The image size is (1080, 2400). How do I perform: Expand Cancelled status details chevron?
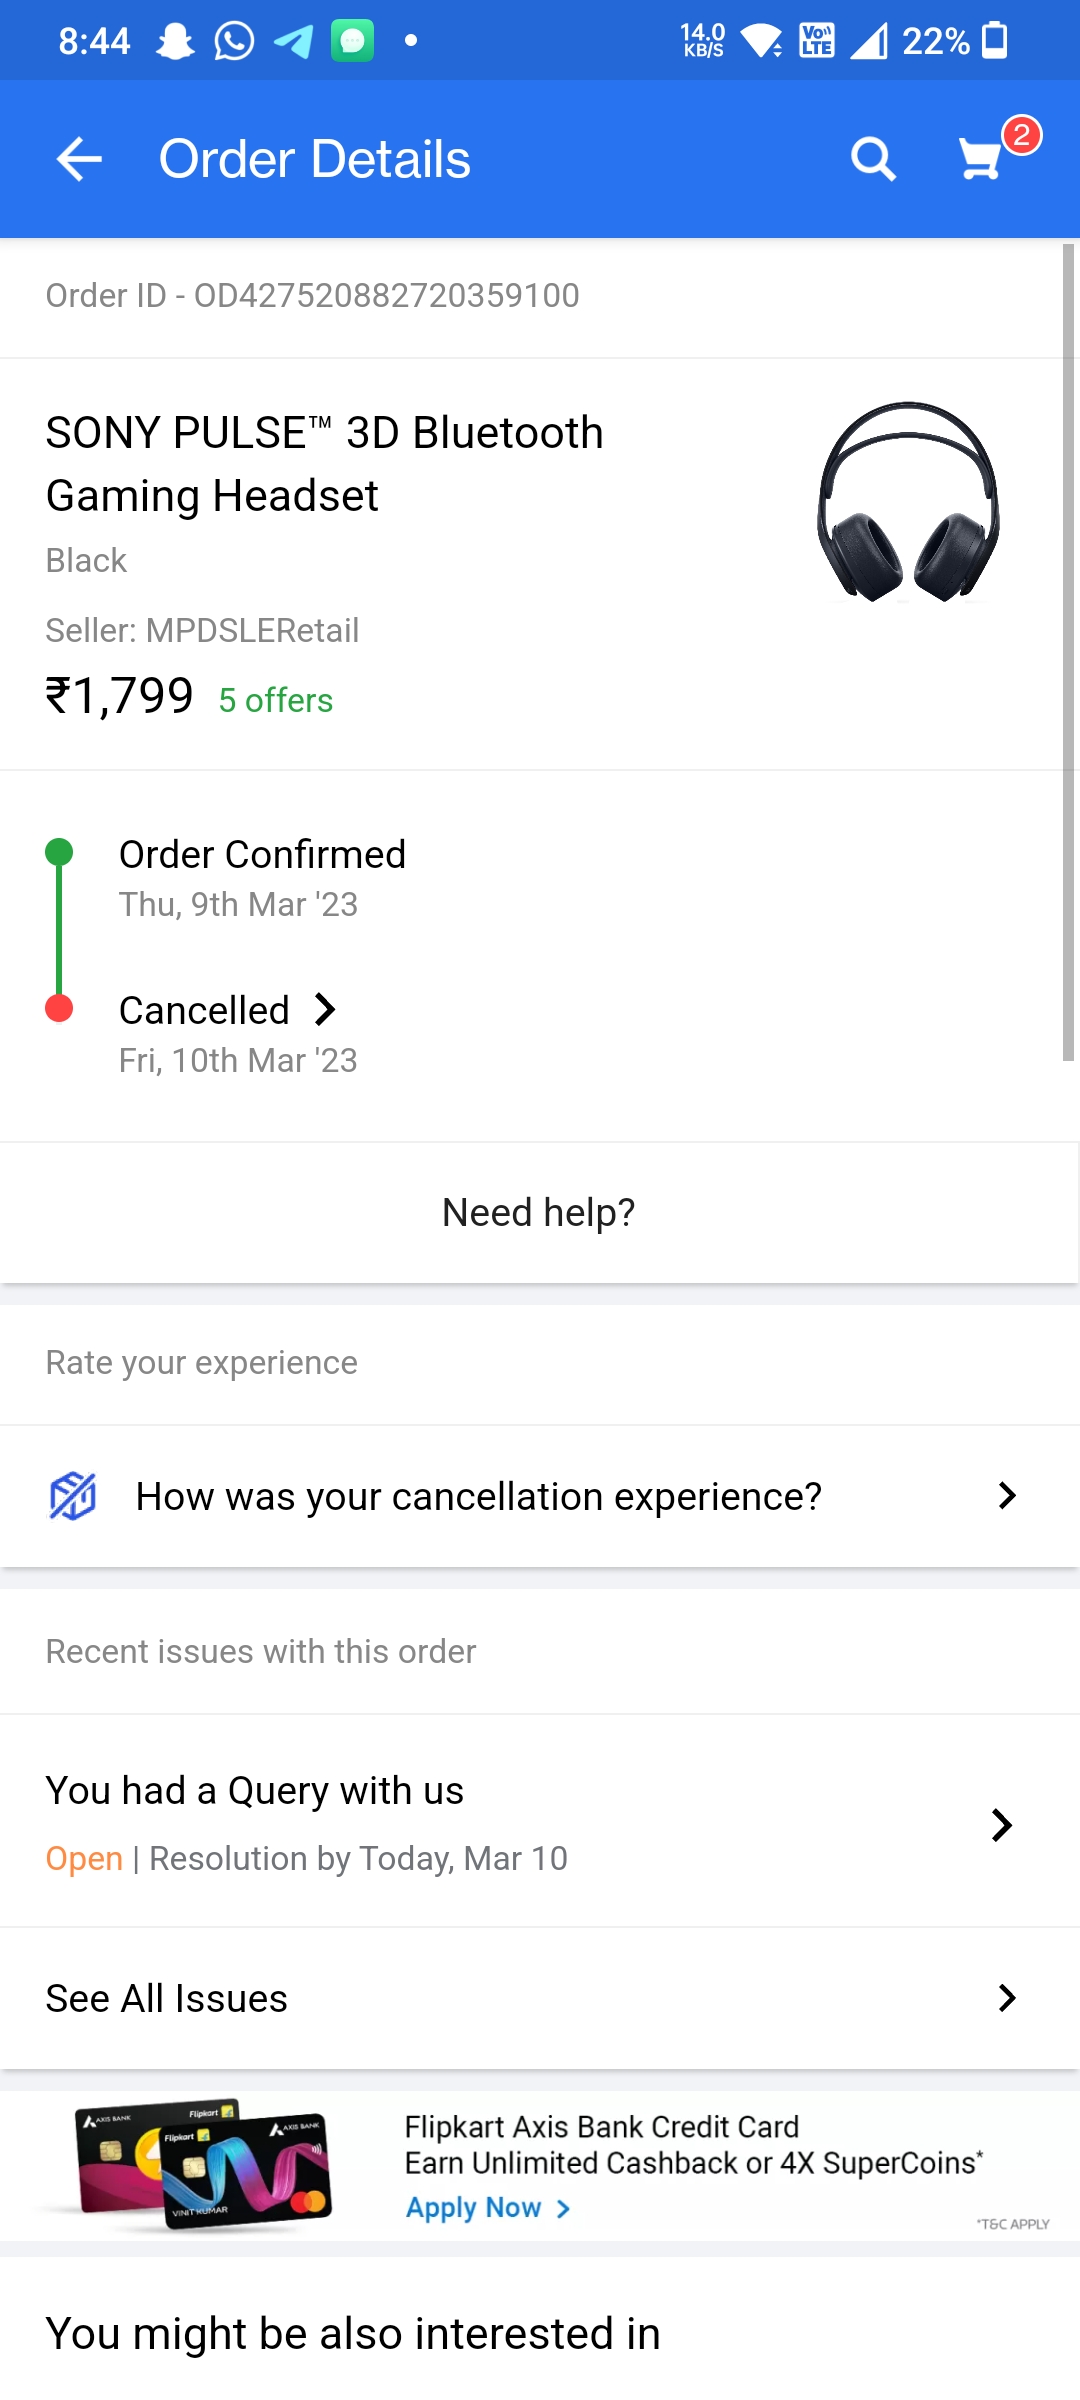tap(325, 1010)
